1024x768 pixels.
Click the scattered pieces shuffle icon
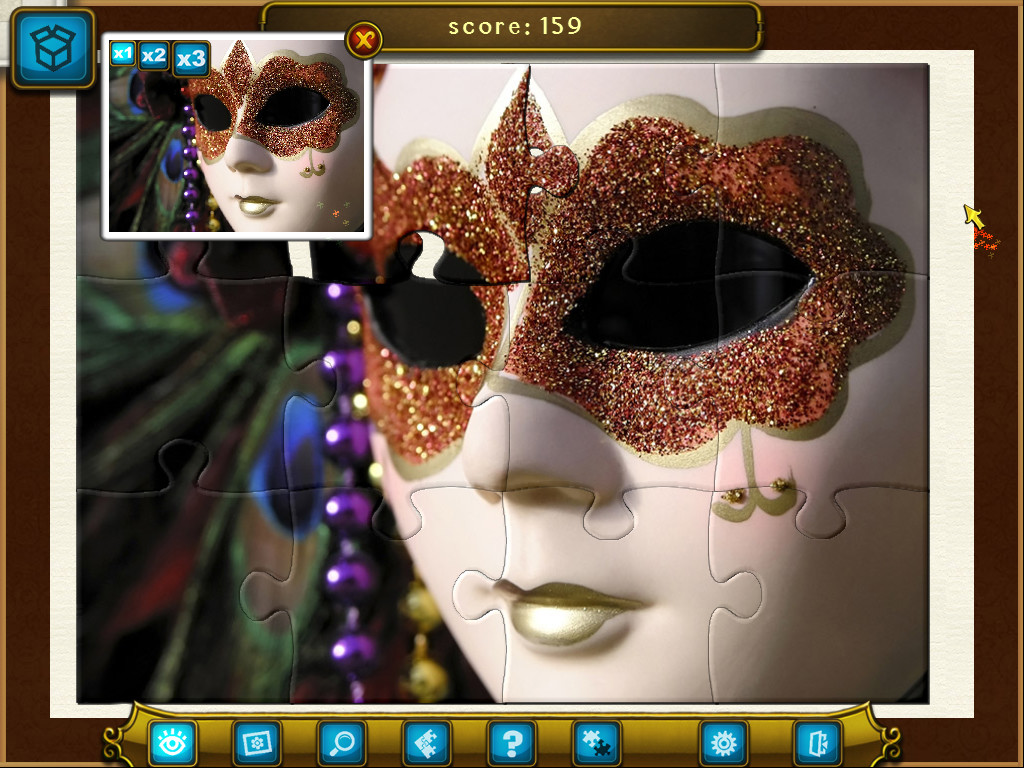(596, 742)
